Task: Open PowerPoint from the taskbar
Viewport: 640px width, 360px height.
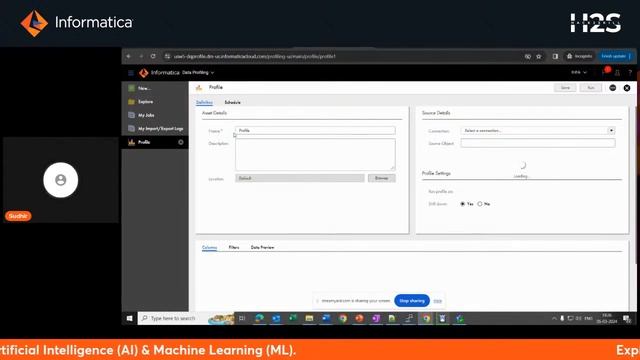Action: (359, 318)
